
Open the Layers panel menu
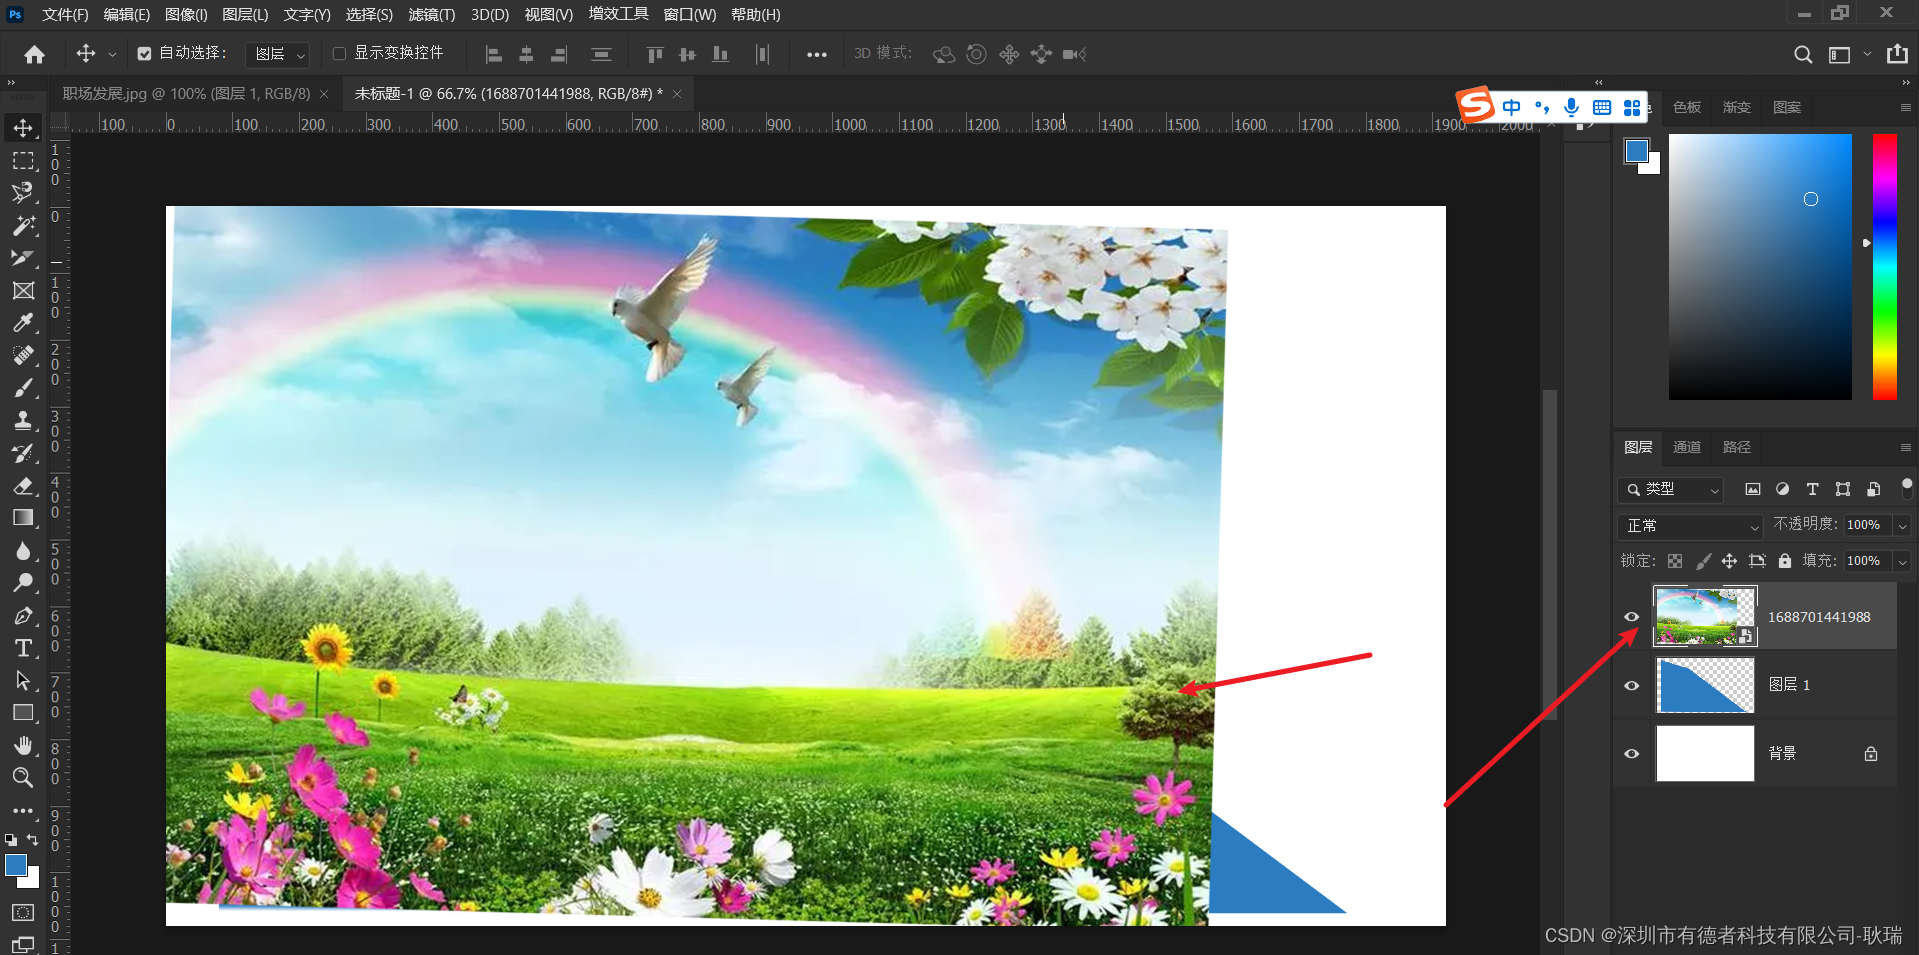tap(1905, 447)
